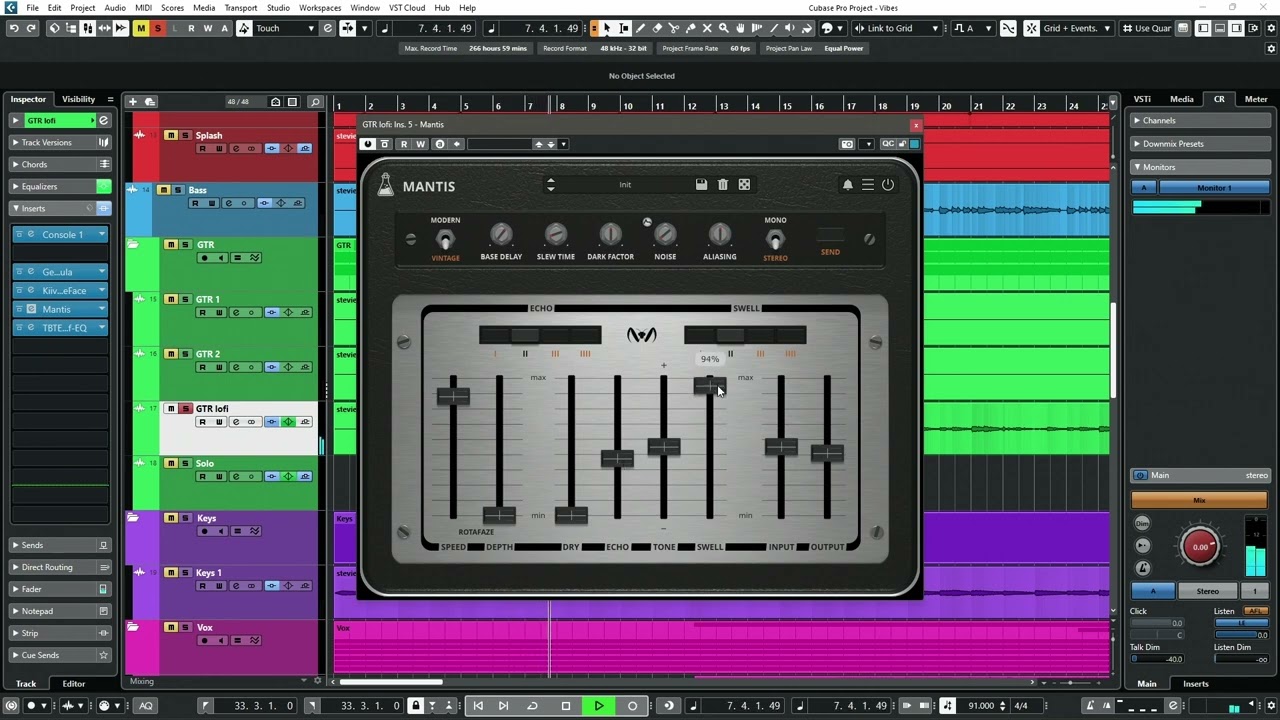Switch to the Visibility tab

click(x=78, y=99)
